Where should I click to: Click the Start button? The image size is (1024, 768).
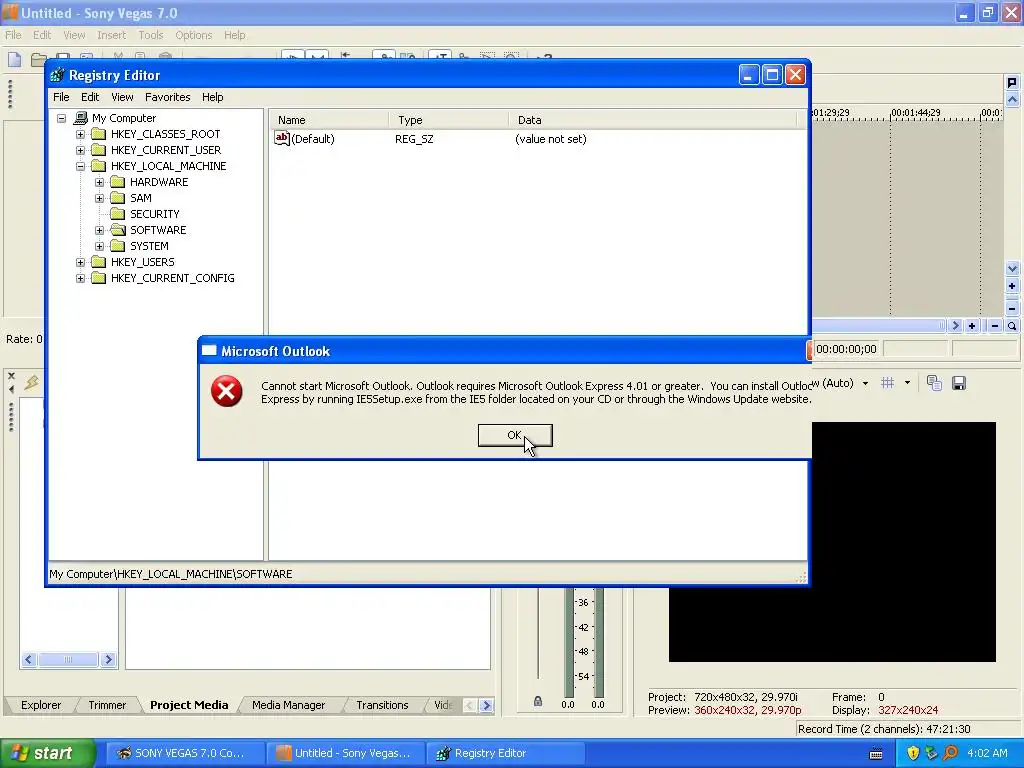coord(48,753)
